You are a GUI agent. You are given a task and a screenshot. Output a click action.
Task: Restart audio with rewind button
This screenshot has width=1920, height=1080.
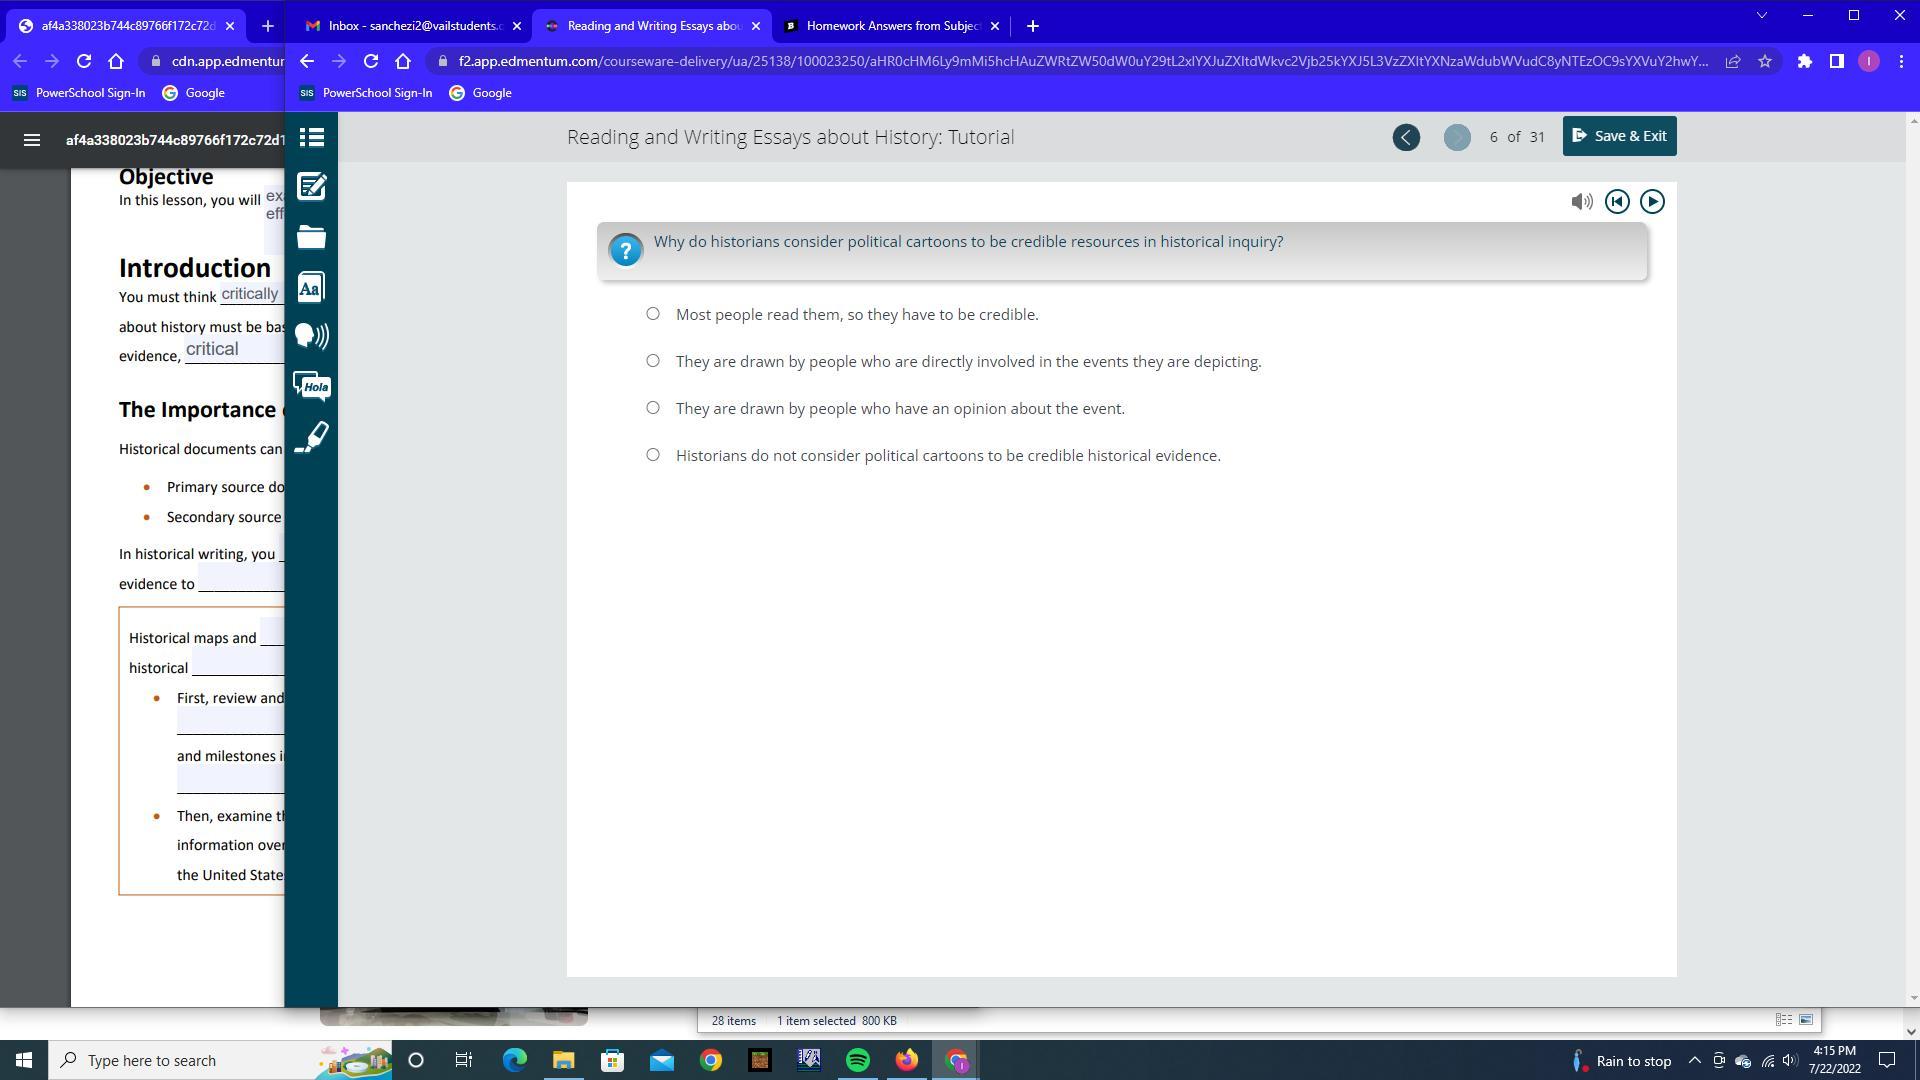tap(1617, 202)
